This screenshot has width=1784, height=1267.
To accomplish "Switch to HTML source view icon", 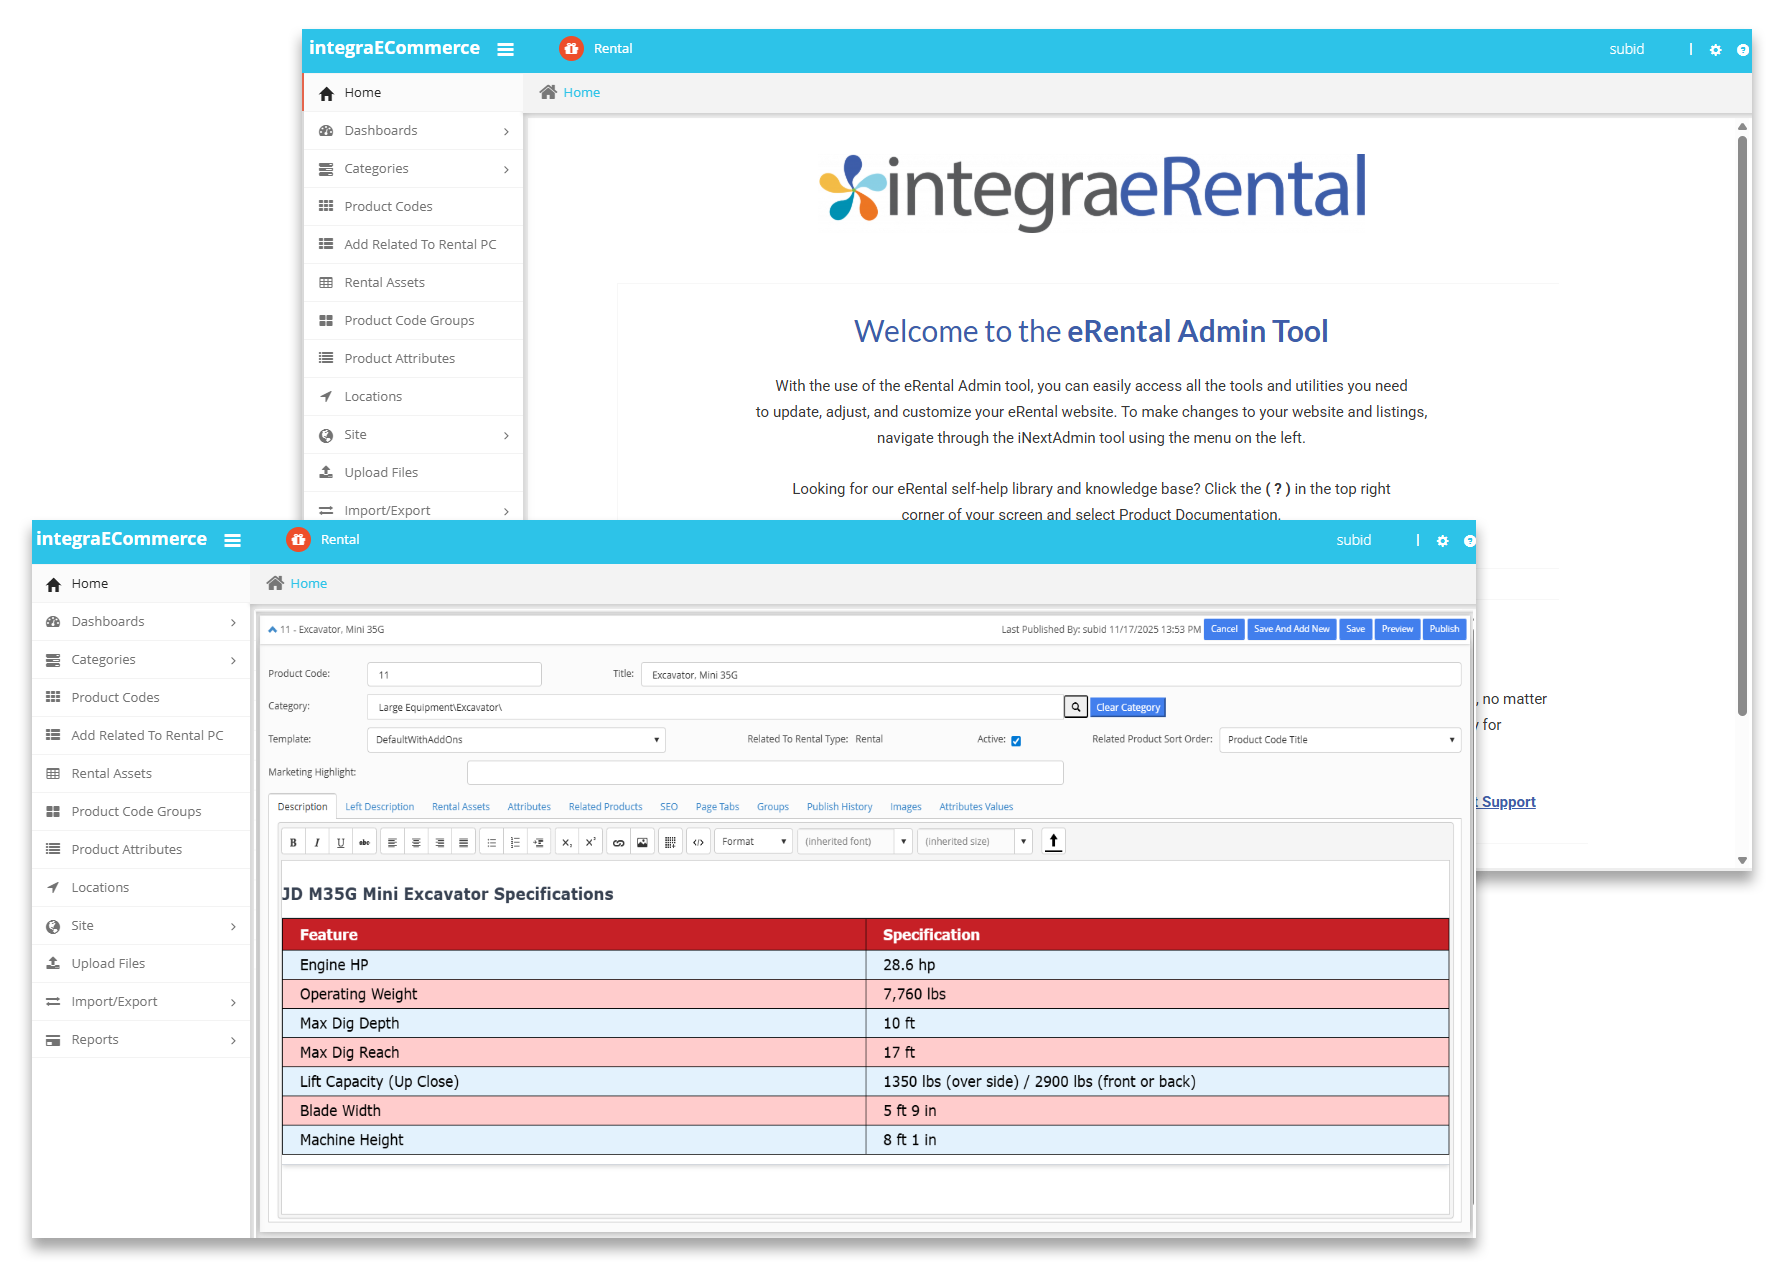I will [x=698, y=842].
